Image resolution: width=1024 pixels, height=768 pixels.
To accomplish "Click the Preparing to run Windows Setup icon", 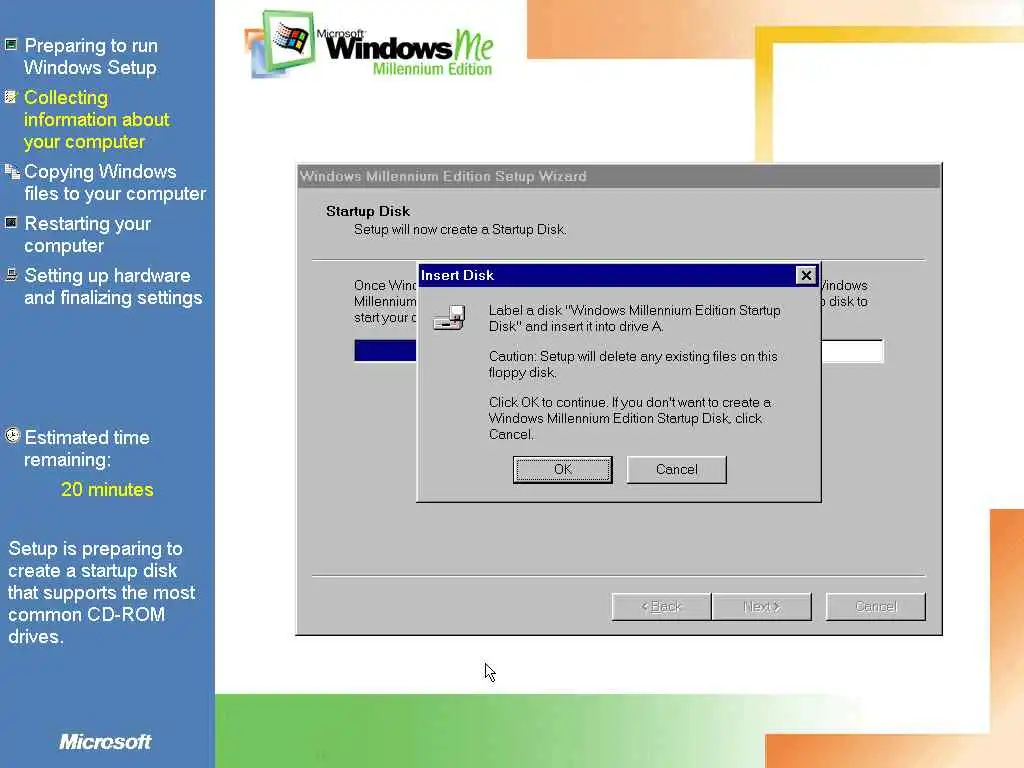I will [x=11, y=44].
